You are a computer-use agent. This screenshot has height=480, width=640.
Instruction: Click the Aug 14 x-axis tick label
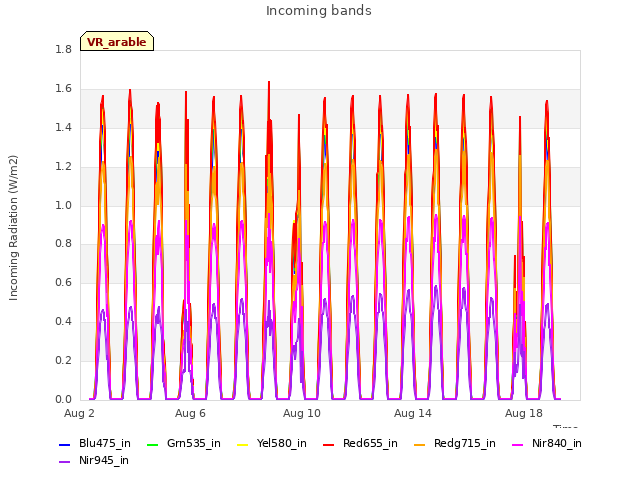413,413
